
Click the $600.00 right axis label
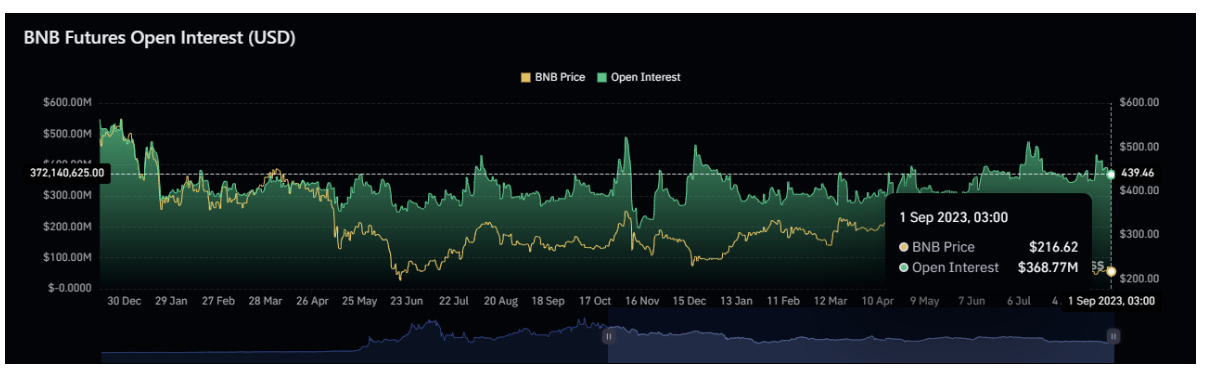click(x=1139, y=102)
